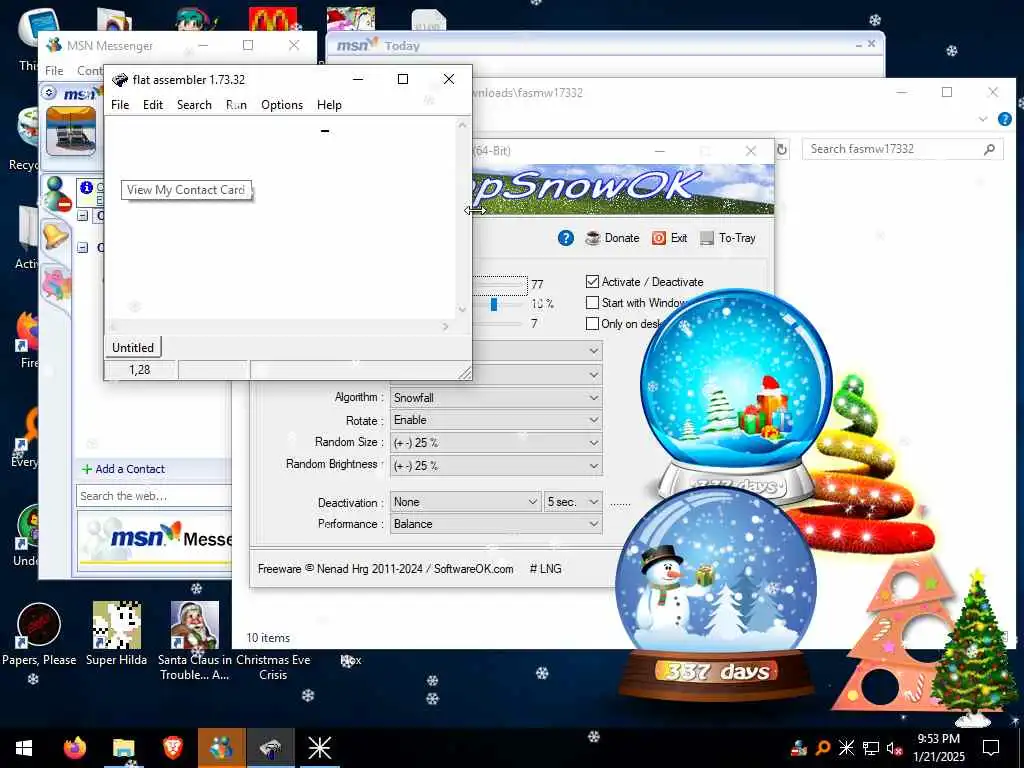This screenshot has width=1024, height=768.
Task: Open the Random Brightness dropdown
Action: click(x=496, y=466)
